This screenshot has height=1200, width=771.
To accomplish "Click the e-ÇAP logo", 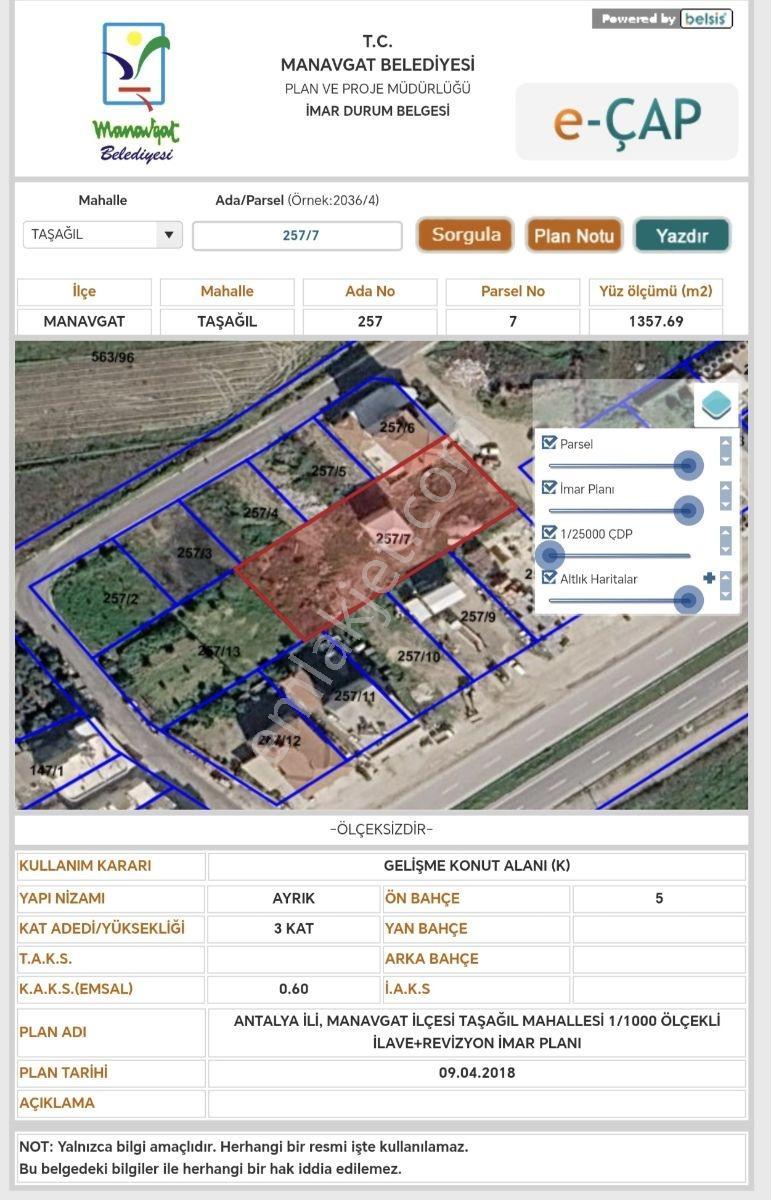I will coord(627,121).
